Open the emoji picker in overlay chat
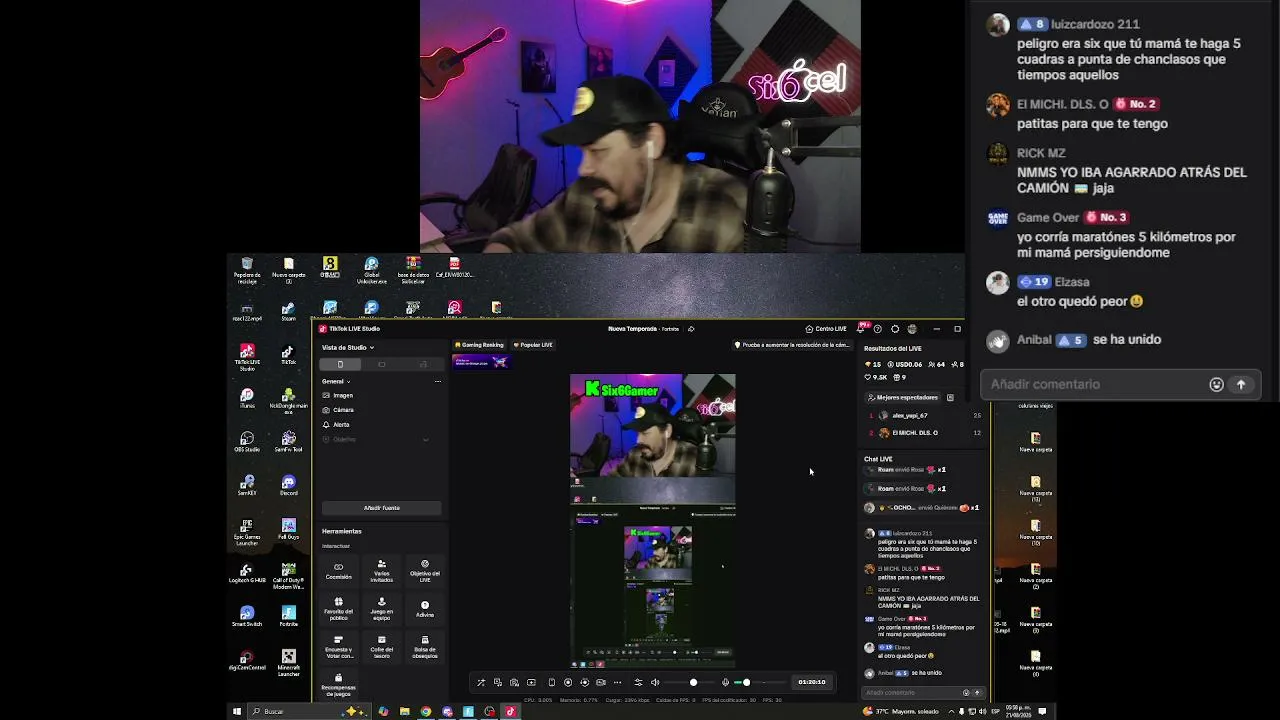This screenshot has height=720, width=1280. (1216, 384)
